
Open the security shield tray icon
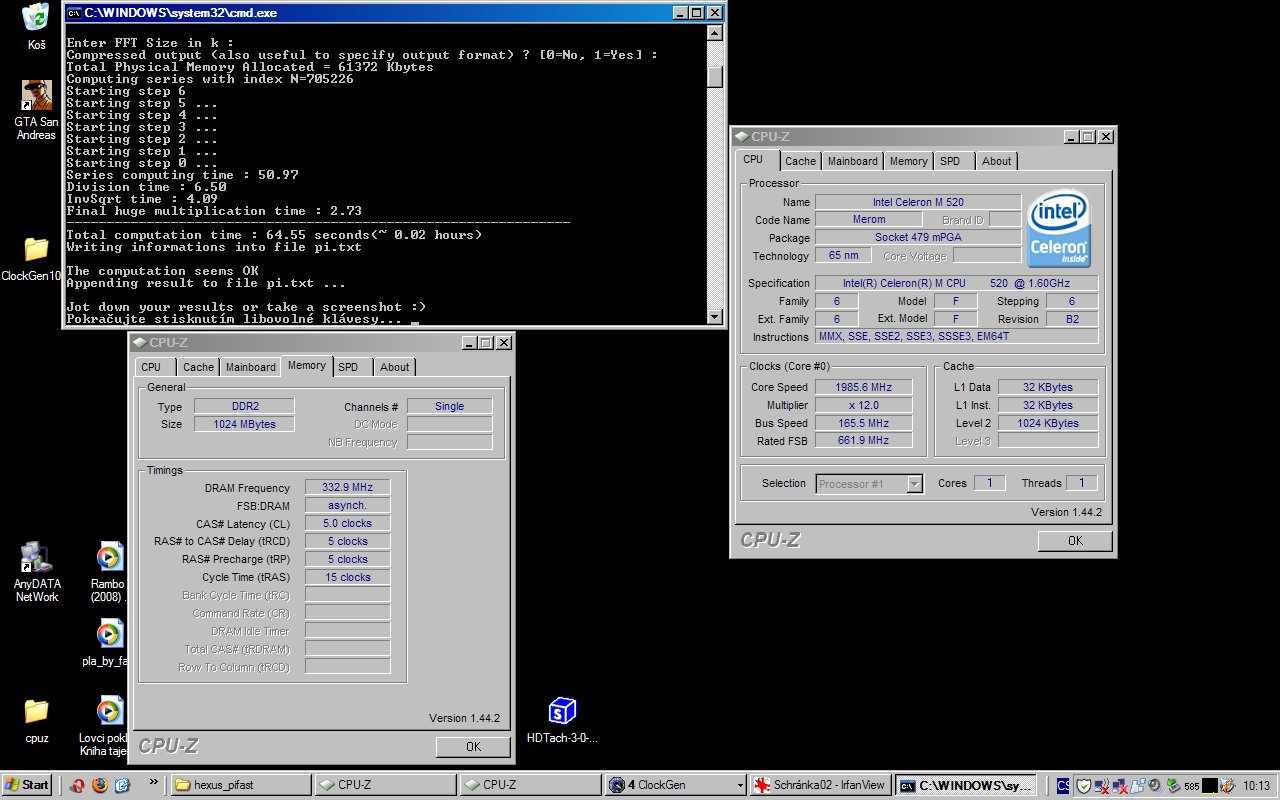[x=1083, y=785]
